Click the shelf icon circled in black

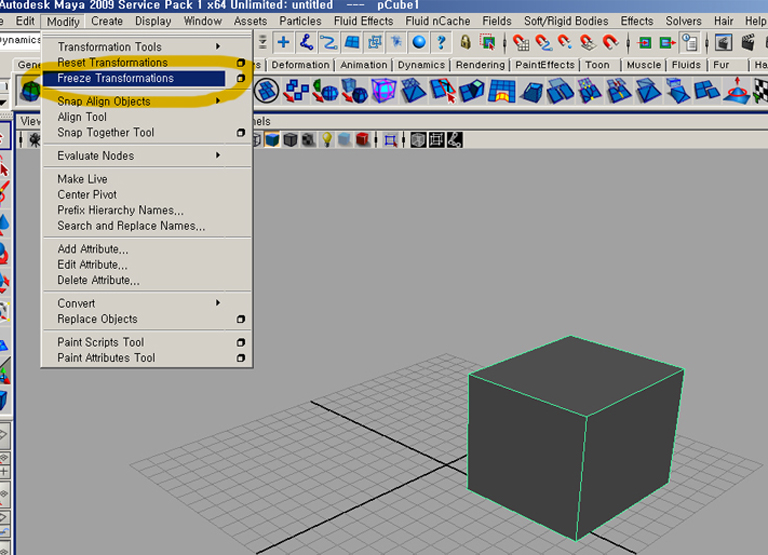click(266, 91)
